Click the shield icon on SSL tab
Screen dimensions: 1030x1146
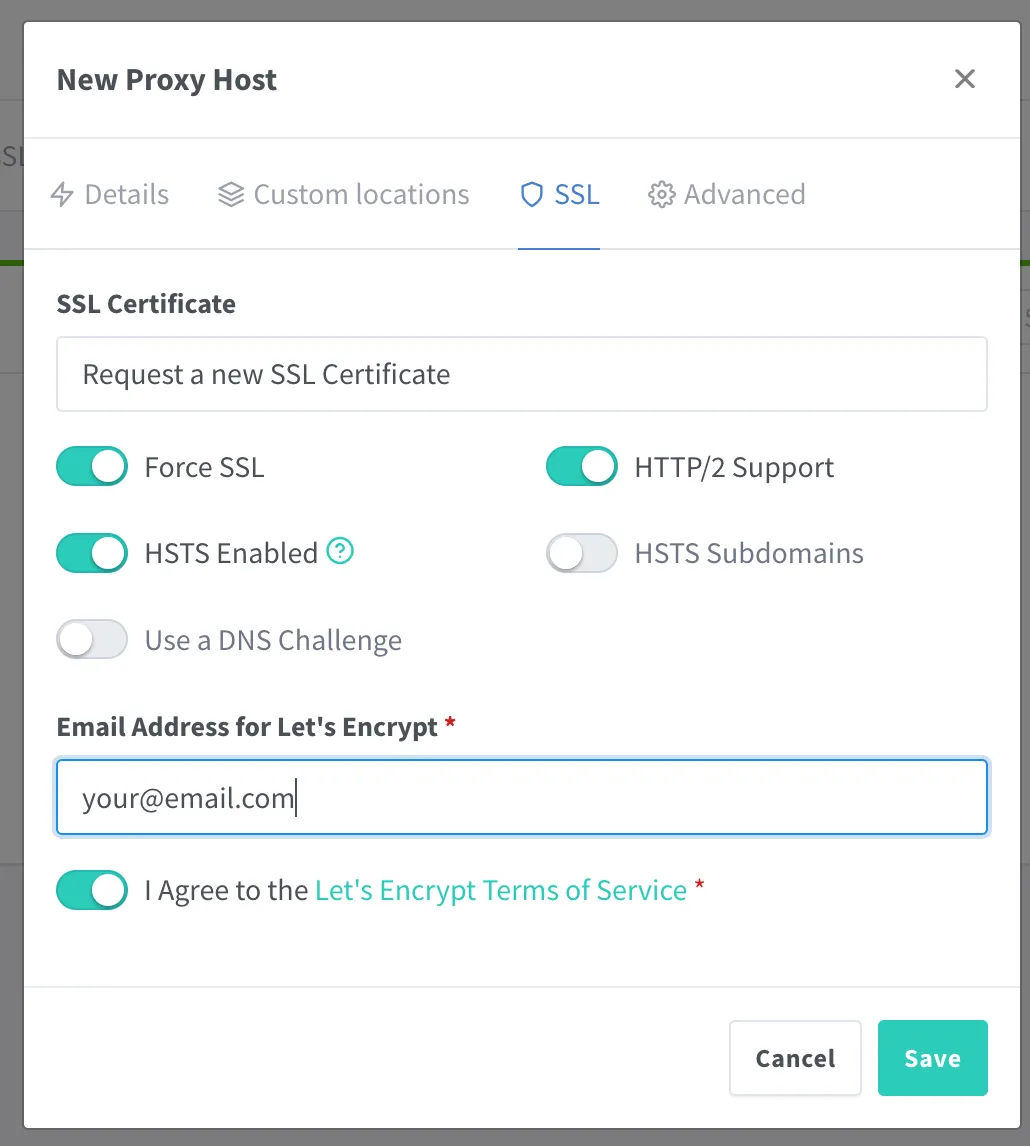pyautogui.click(x=531, y=194)
